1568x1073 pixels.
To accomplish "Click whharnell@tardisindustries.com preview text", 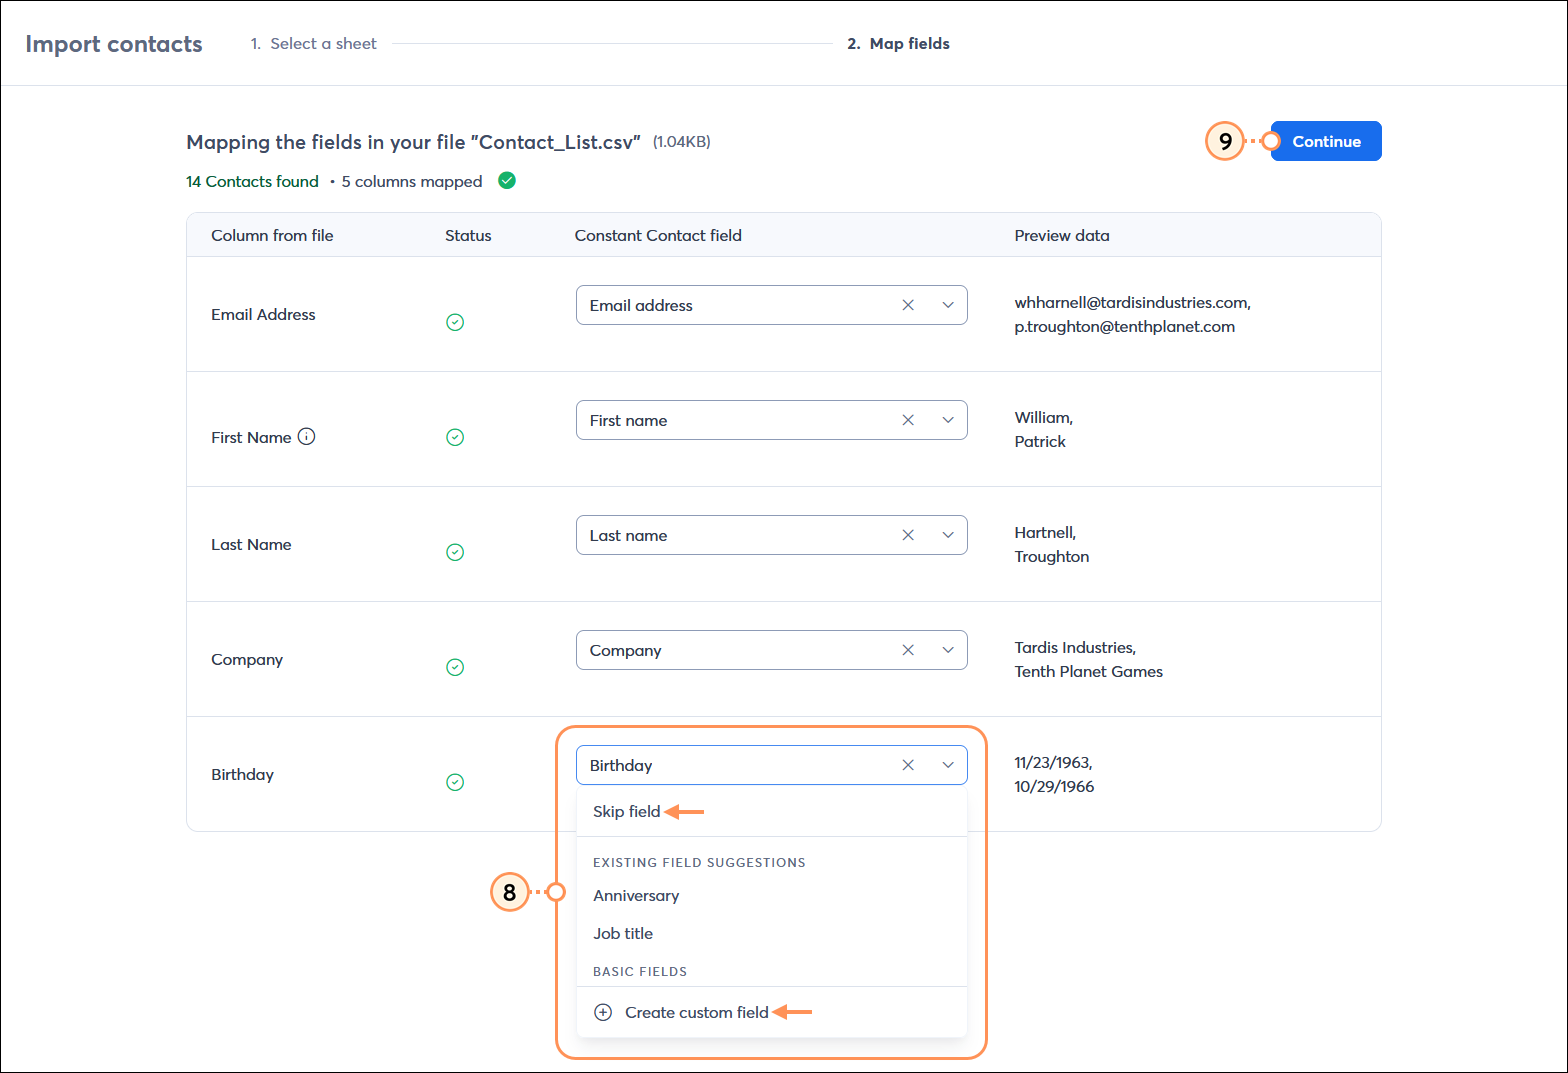I will pos(1132,302).
